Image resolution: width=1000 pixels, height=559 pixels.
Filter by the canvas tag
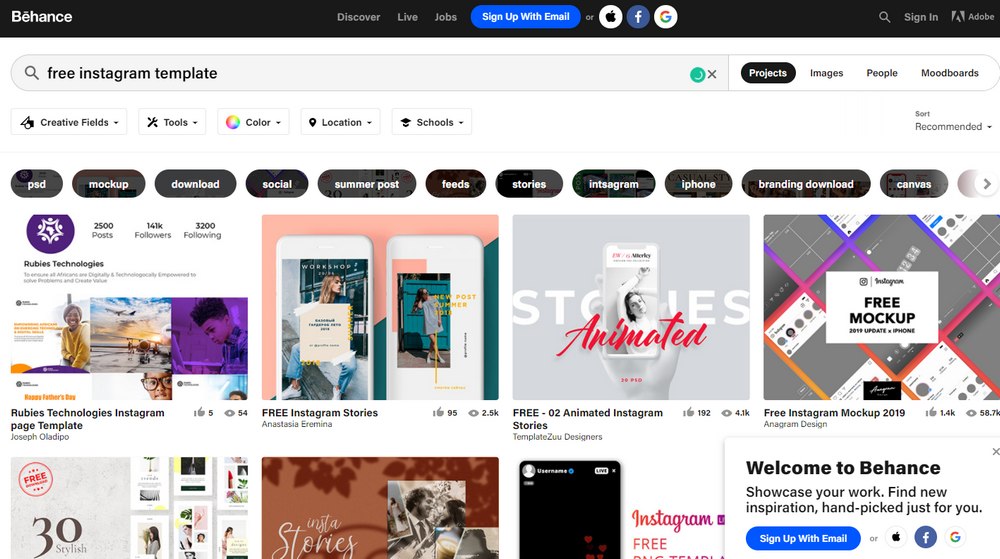(914, 184)
